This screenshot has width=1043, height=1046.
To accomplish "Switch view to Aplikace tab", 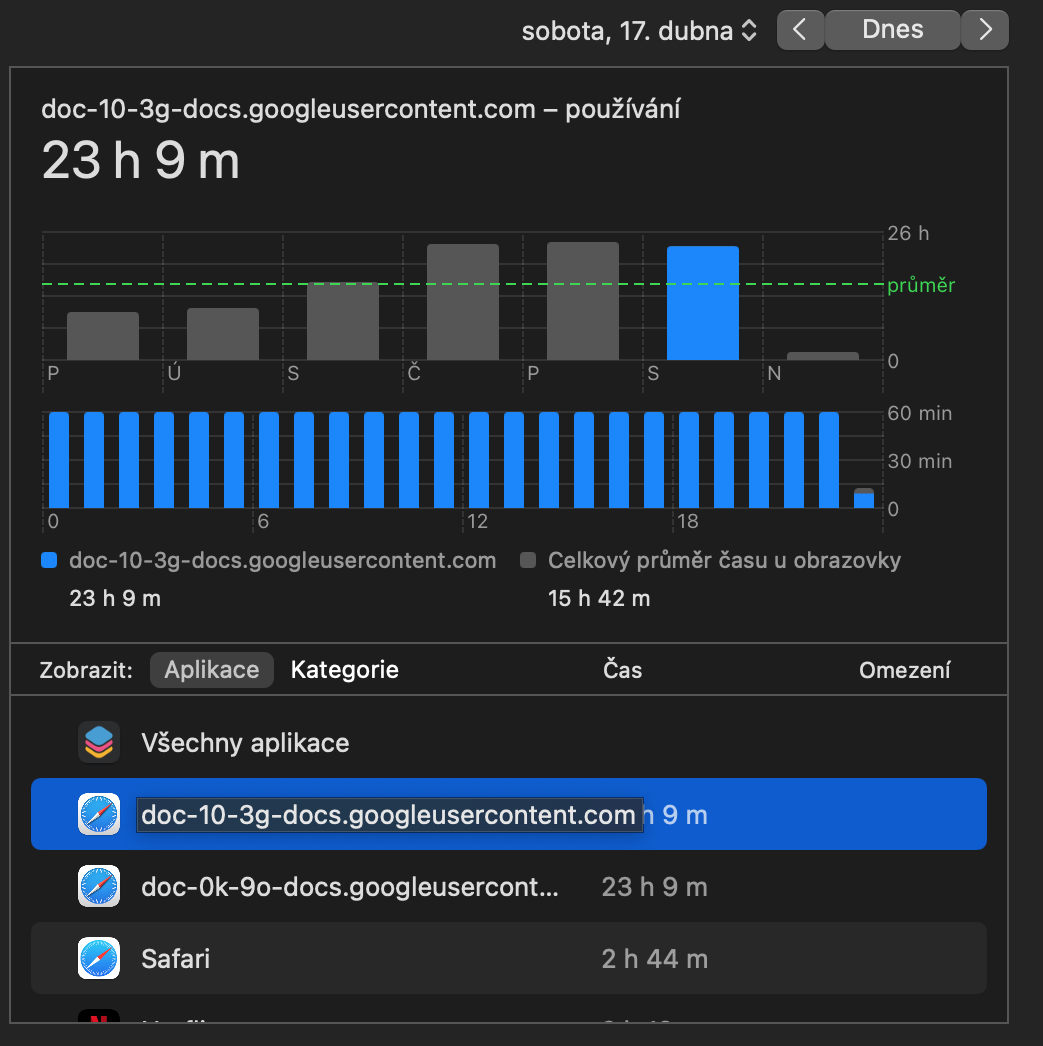I will click(x=211, y=670).
